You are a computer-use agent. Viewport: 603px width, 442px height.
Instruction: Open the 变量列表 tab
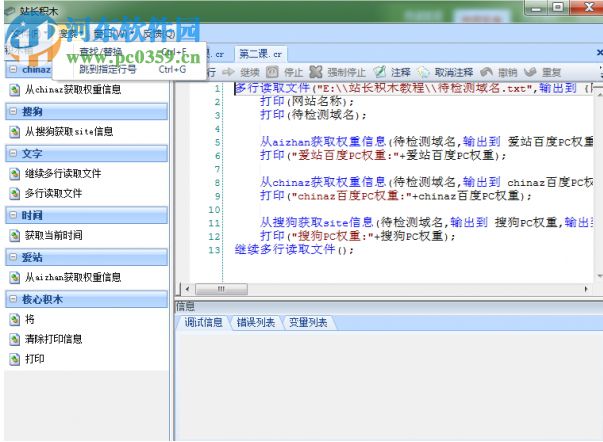(308, 322)
